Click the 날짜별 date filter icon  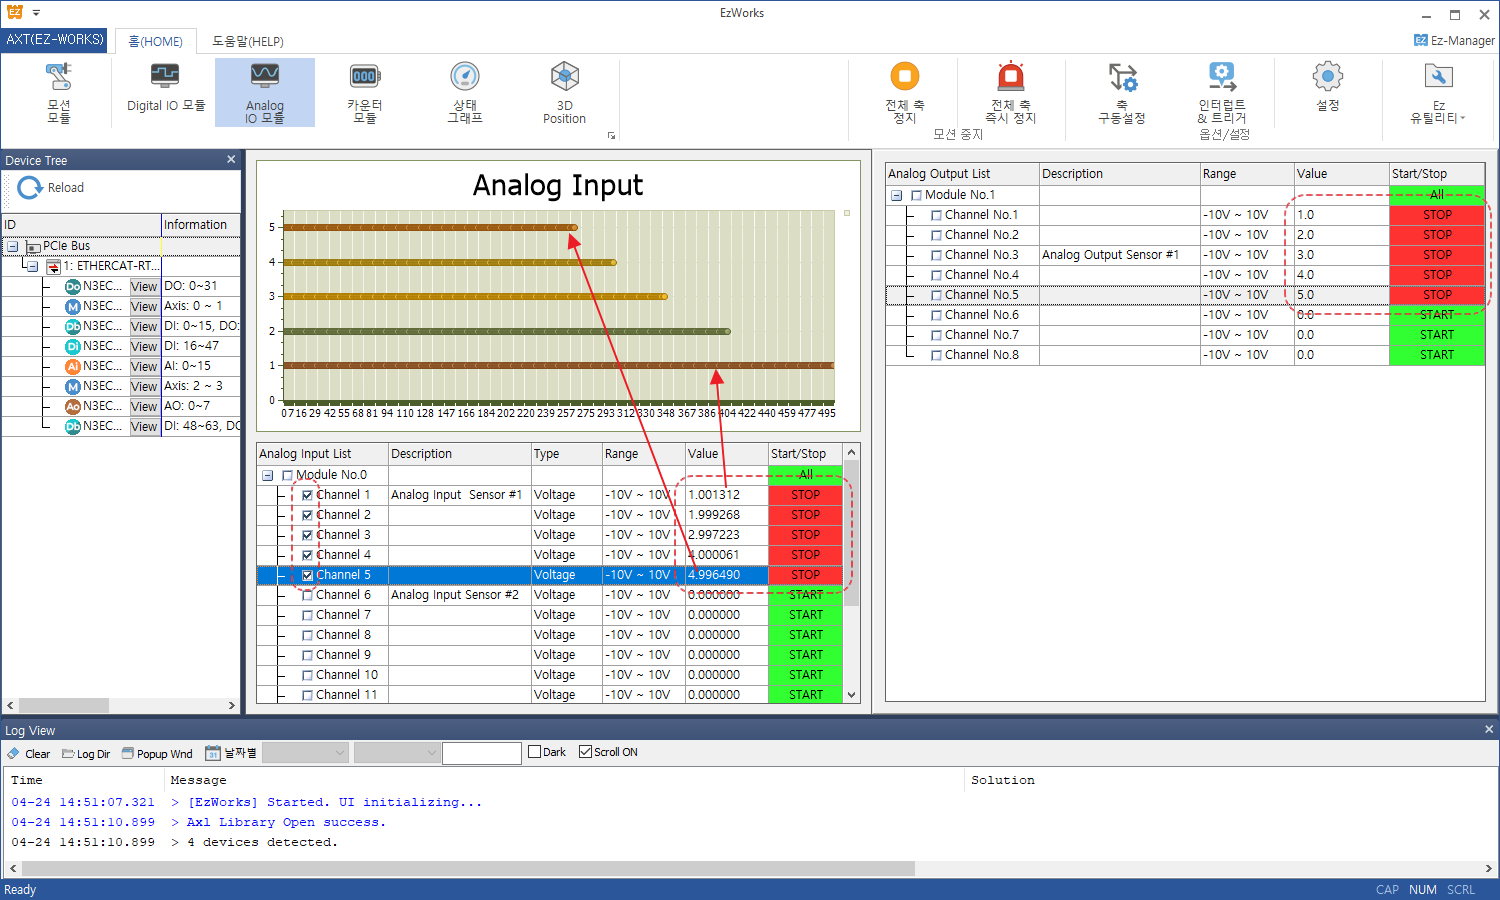click(213, 753)
